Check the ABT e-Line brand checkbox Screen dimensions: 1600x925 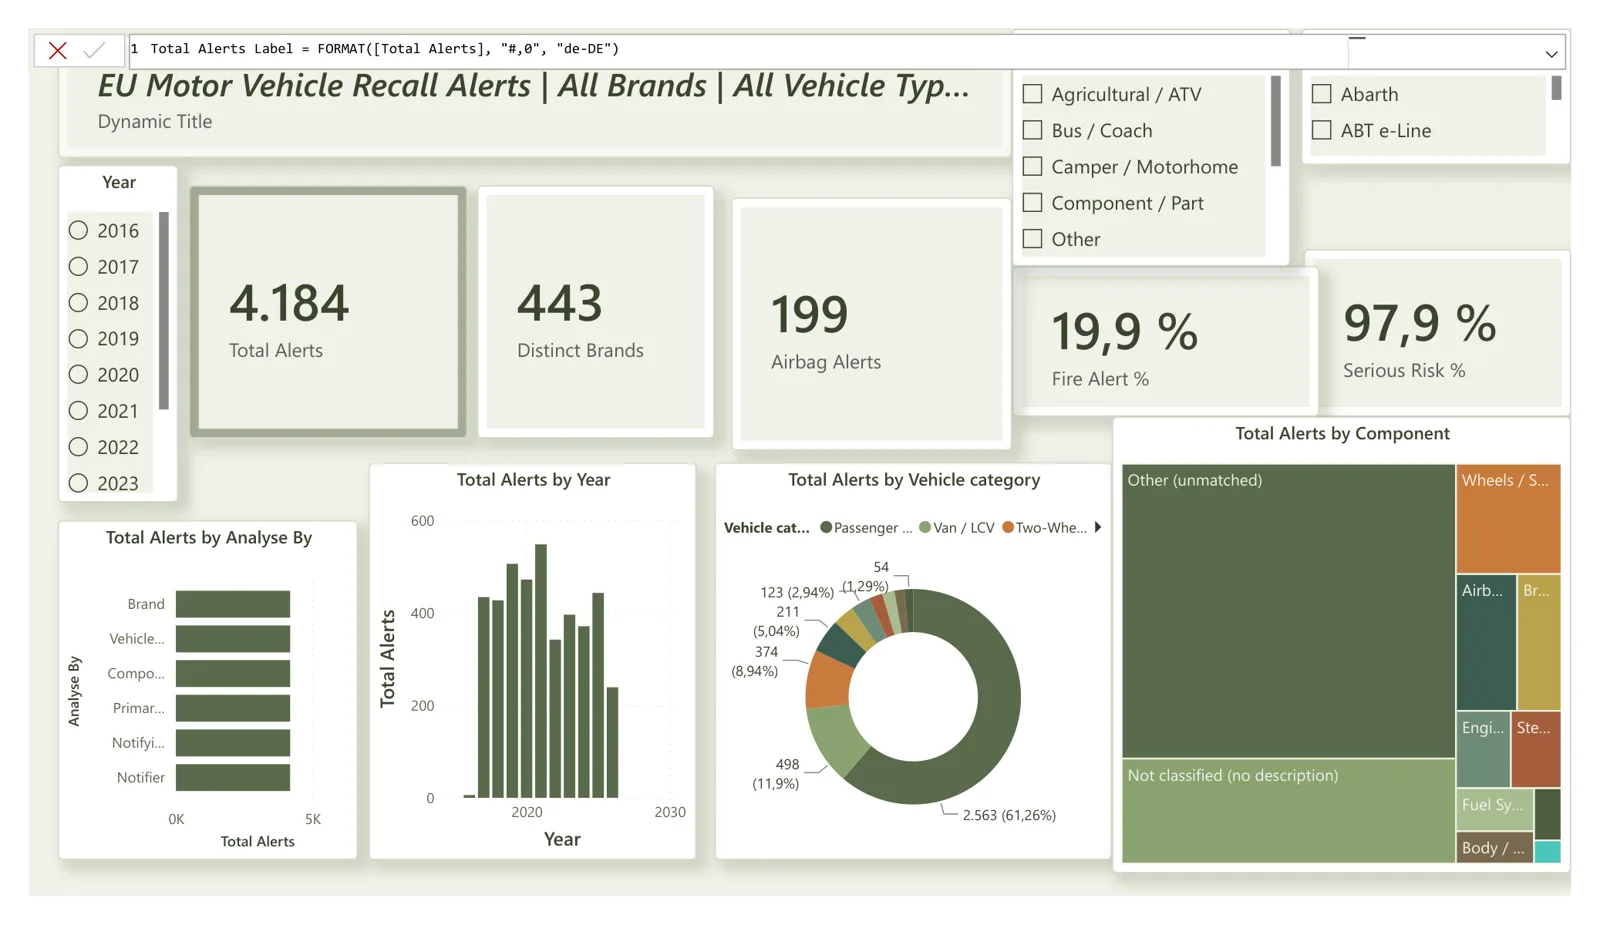[x=1322, y=130]
